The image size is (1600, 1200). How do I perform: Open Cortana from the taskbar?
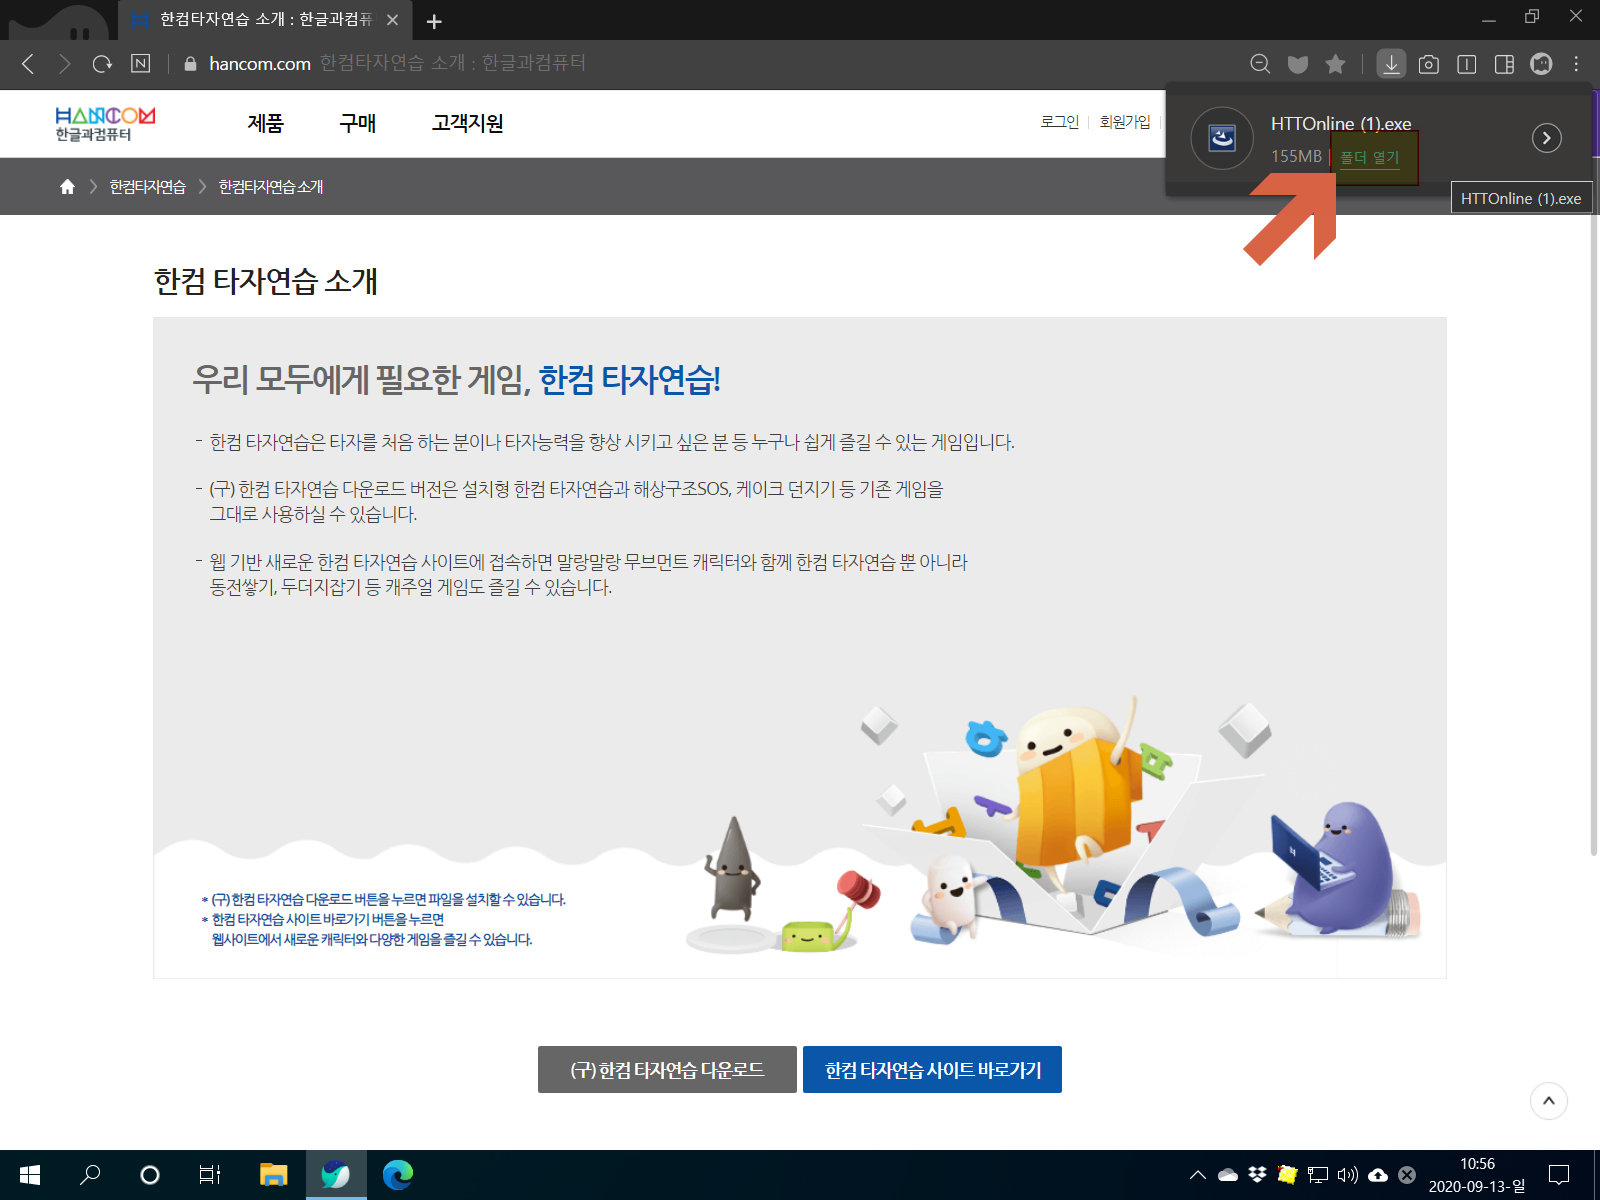(x=150, y=1175)
